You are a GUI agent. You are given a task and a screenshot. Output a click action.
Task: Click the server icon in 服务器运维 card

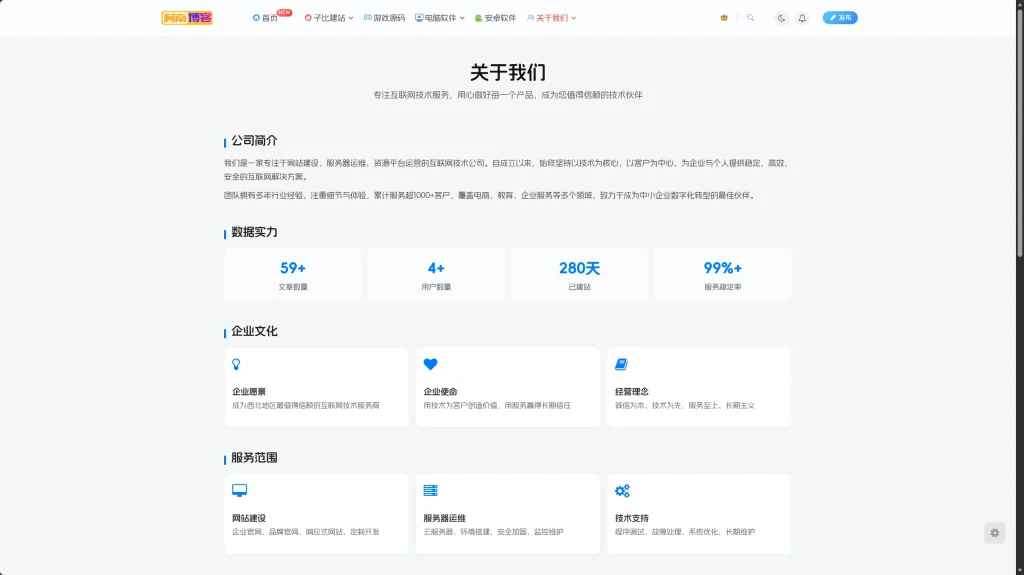click(430, 490)
